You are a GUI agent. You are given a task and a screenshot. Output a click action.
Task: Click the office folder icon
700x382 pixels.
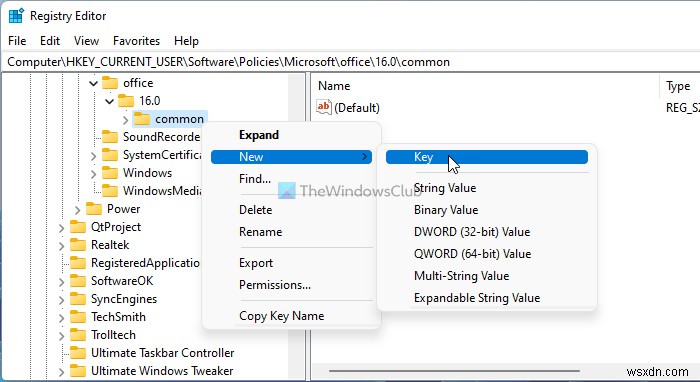point(110,83)
